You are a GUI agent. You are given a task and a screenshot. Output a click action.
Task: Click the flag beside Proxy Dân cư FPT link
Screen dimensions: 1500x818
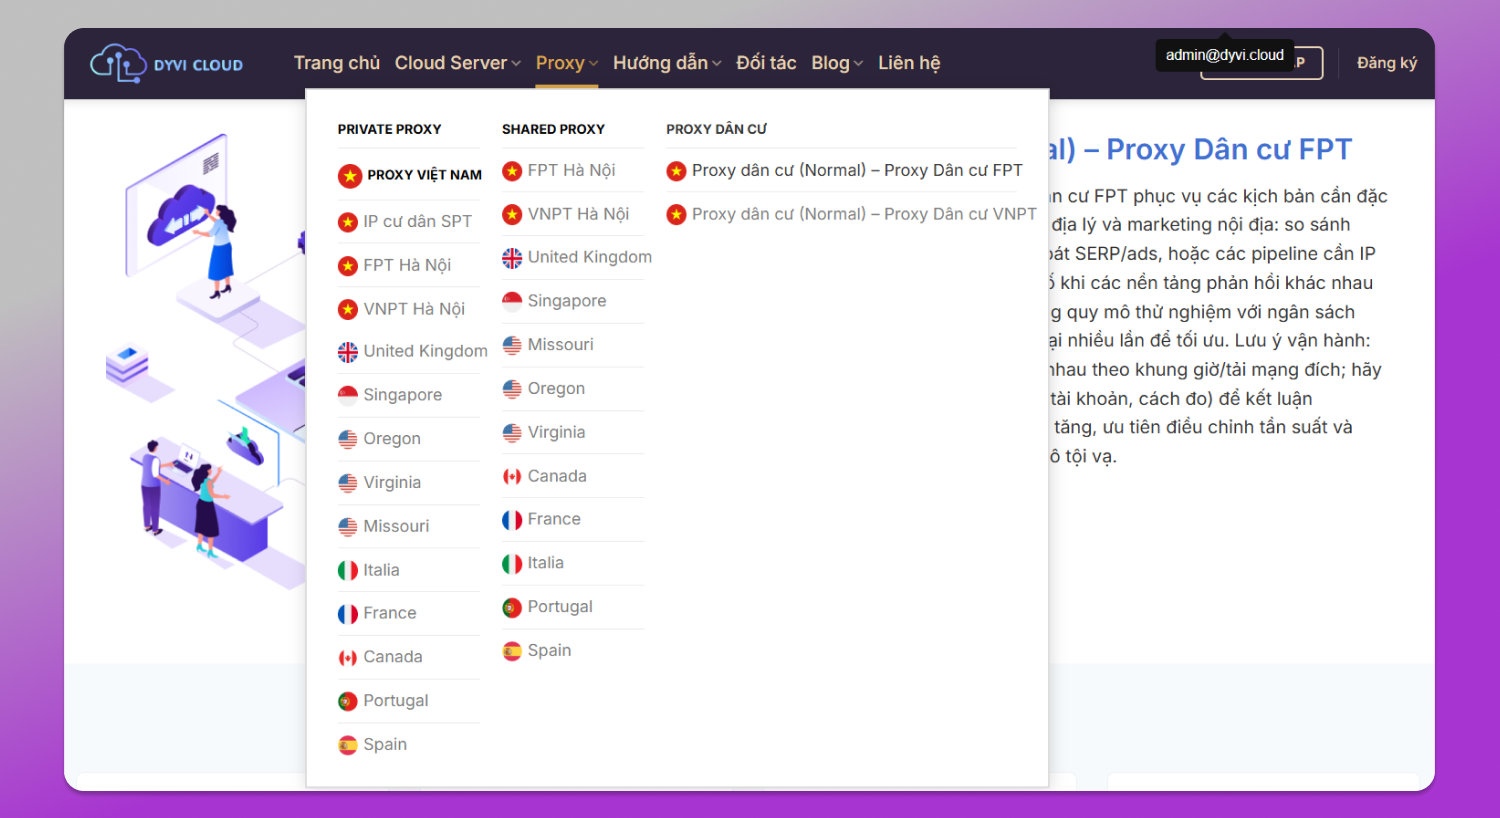click(677, 171)
